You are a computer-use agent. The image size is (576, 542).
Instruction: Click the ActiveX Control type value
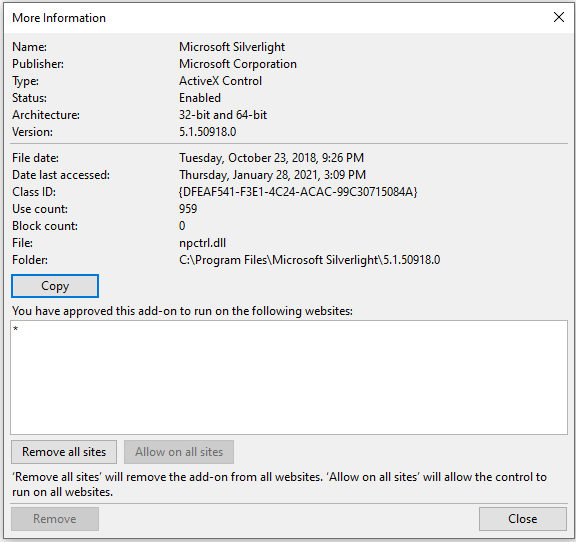(x=220, y=81)
